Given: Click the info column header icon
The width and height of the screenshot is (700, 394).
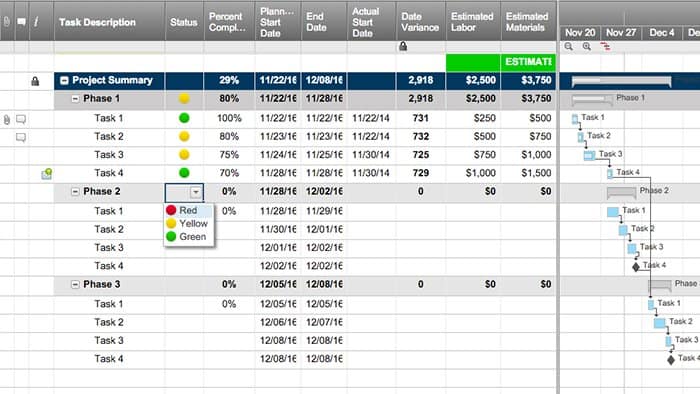Looking at the screenshot, I should point(36,21).
